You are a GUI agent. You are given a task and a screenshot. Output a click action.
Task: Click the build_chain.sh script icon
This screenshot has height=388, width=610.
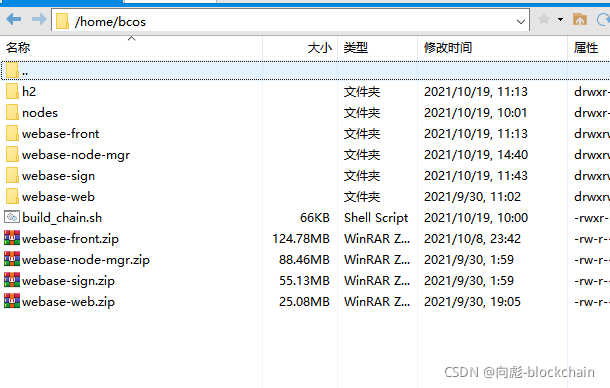pos(12,217)
